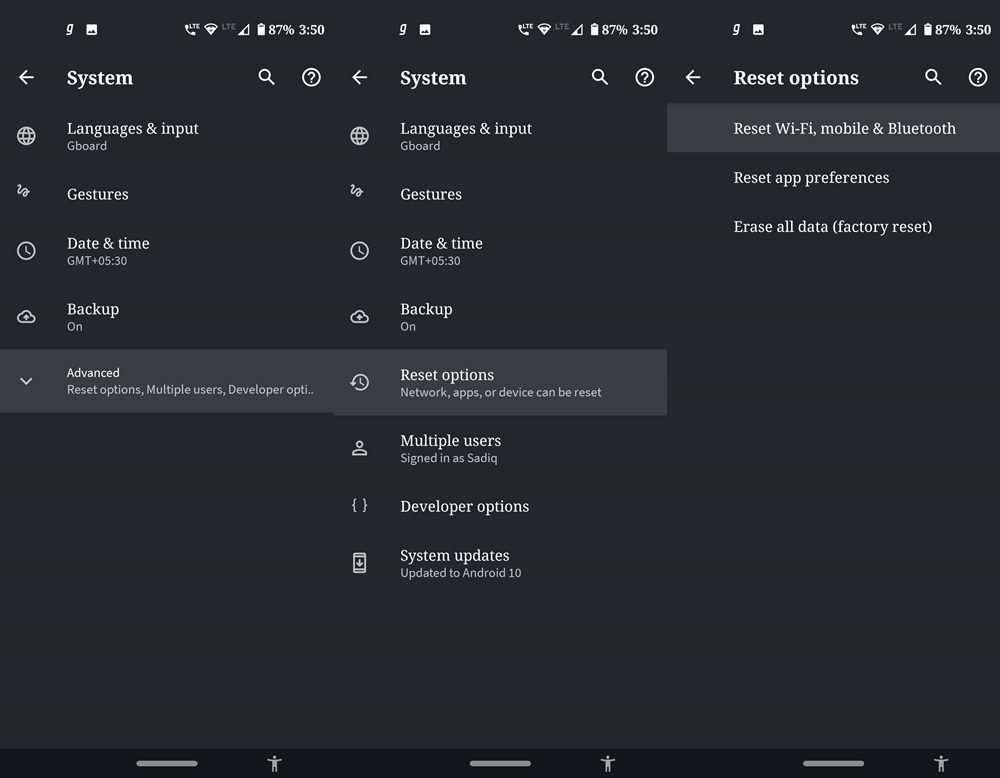Open Languages & input in the middle screen
Screen dimensions: 1000x778
click(501, 136)
